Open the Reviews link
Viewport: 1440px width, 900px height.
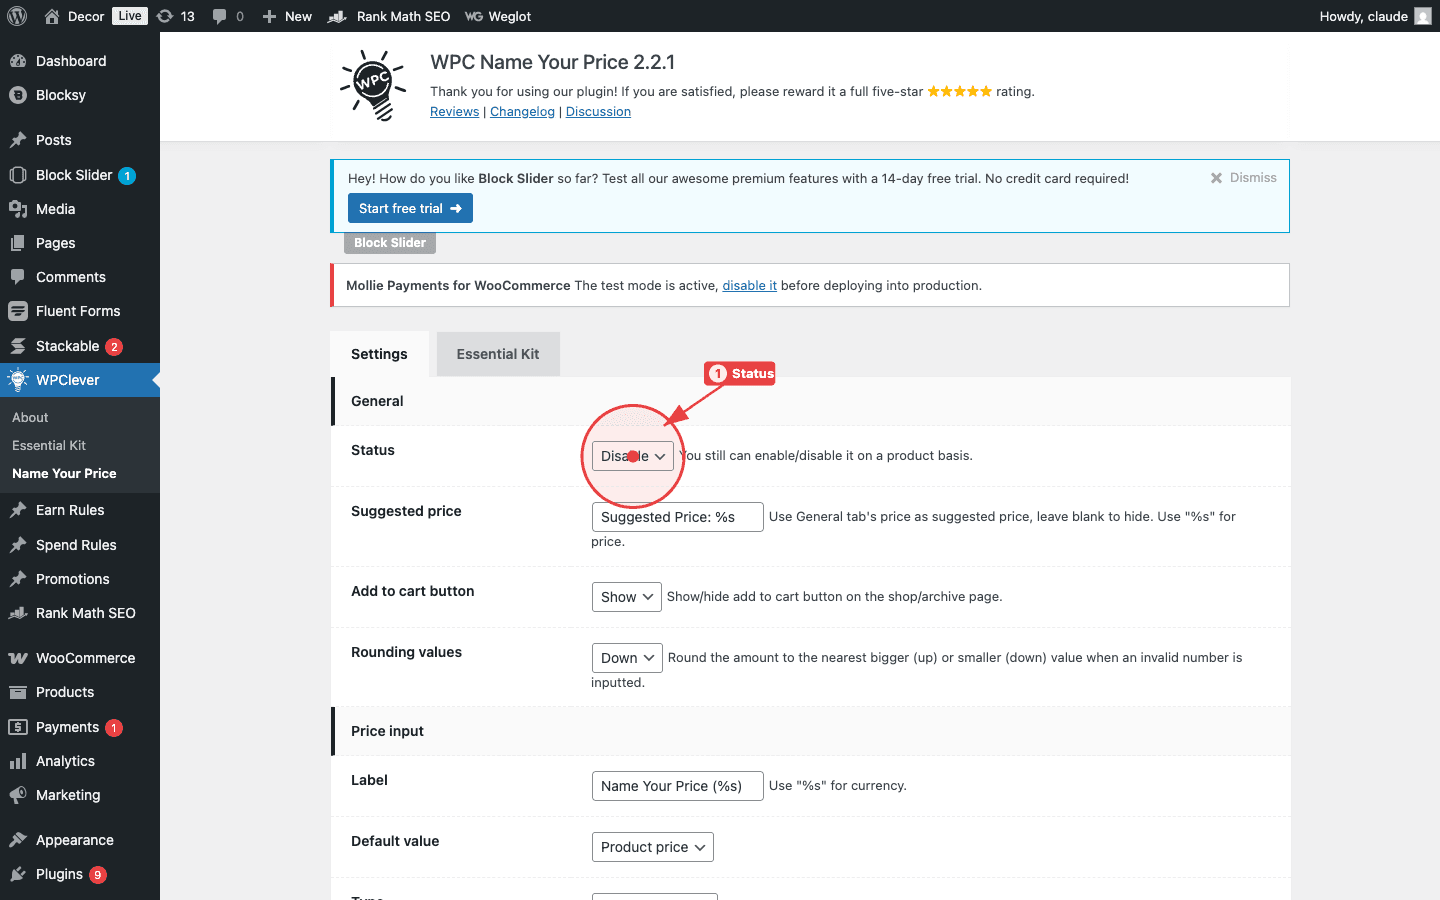tap(455, 112)
